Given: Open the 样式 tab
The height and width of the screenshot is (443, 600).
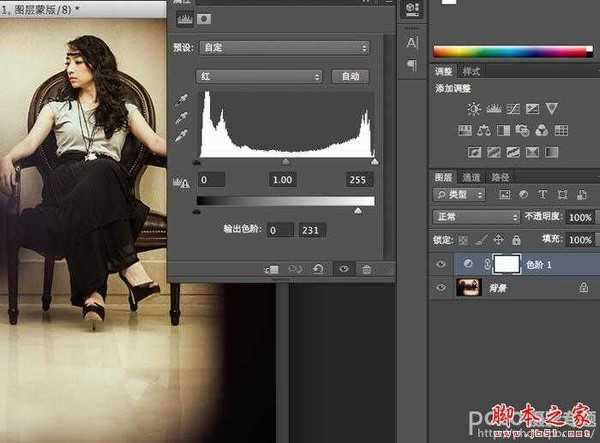Looking at the screenshot, I should click(471, 71).
